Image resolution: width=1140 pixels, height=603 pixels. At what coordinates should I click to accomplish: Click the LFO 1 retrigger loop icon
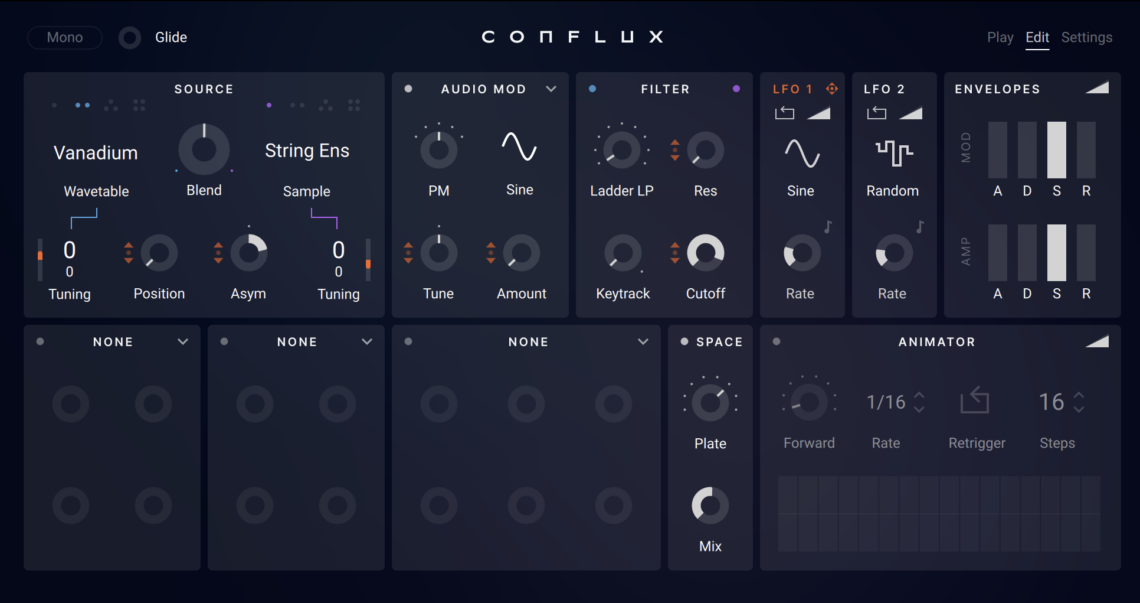point(784,113)
